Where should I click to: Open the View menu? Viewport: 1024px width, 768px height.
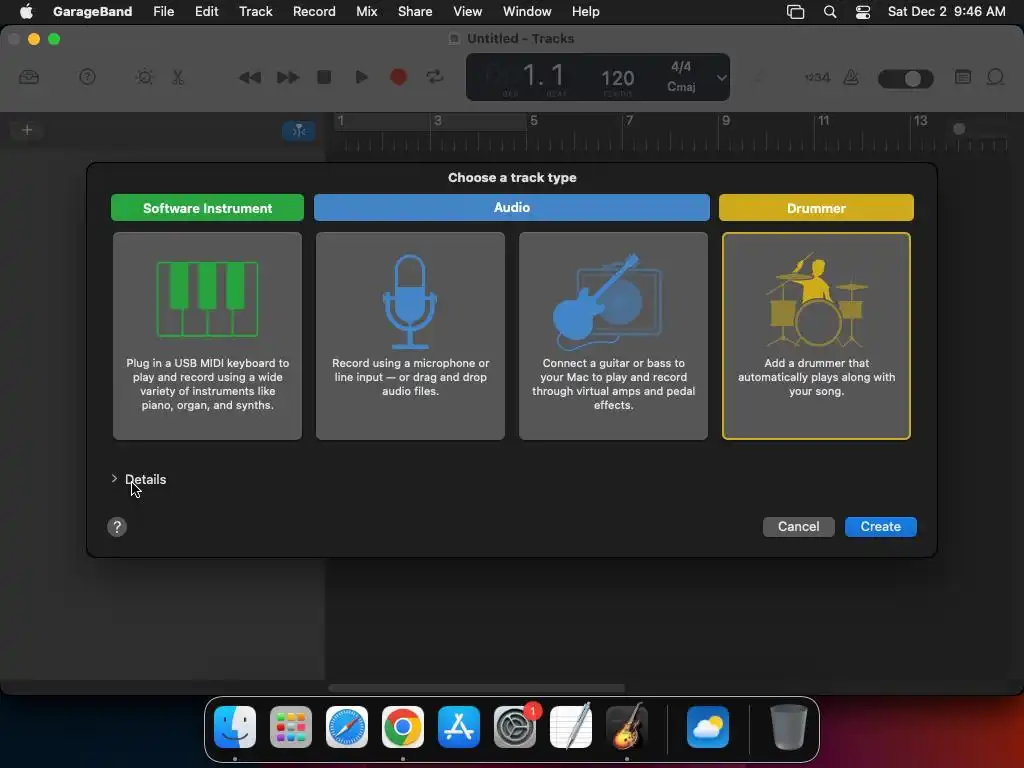(468, 11)
